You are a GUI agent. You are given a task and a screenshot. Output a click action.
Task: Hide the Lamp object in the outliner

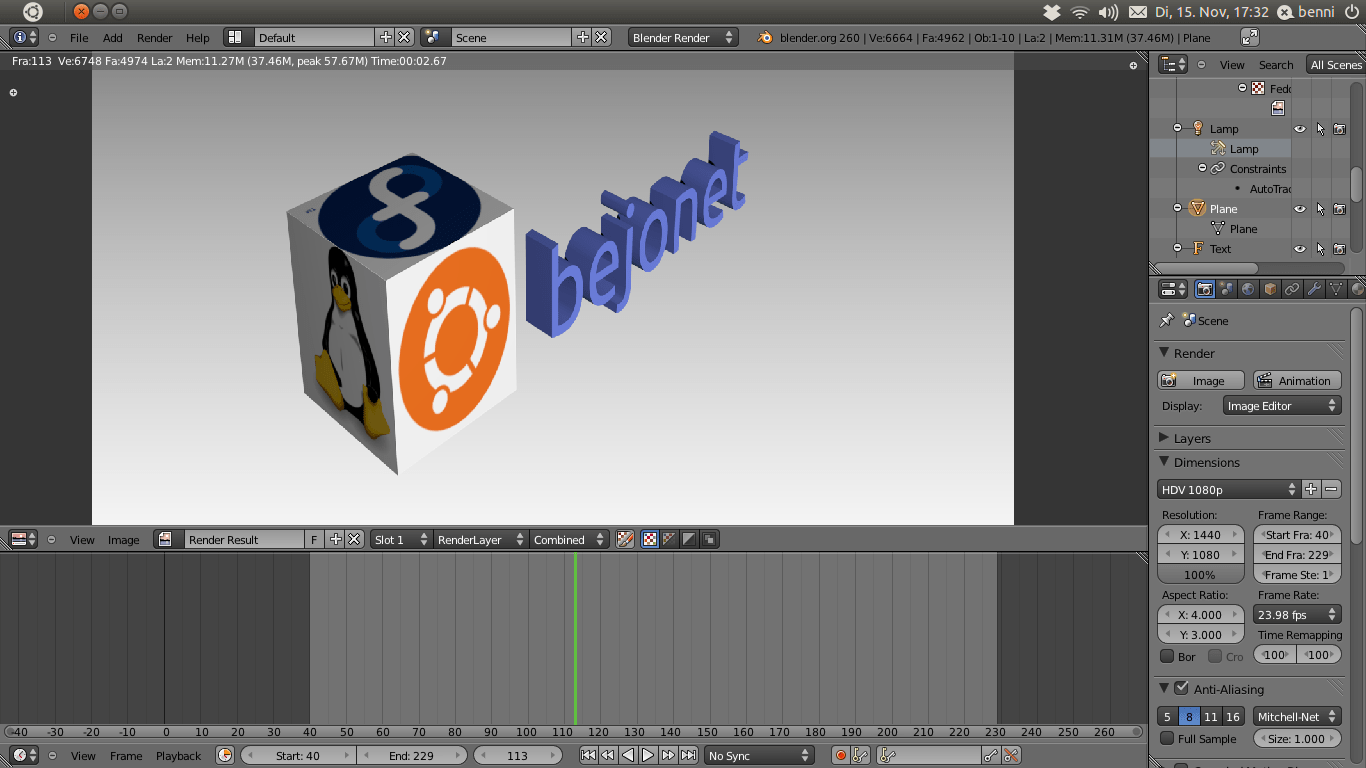point(1299,128)
